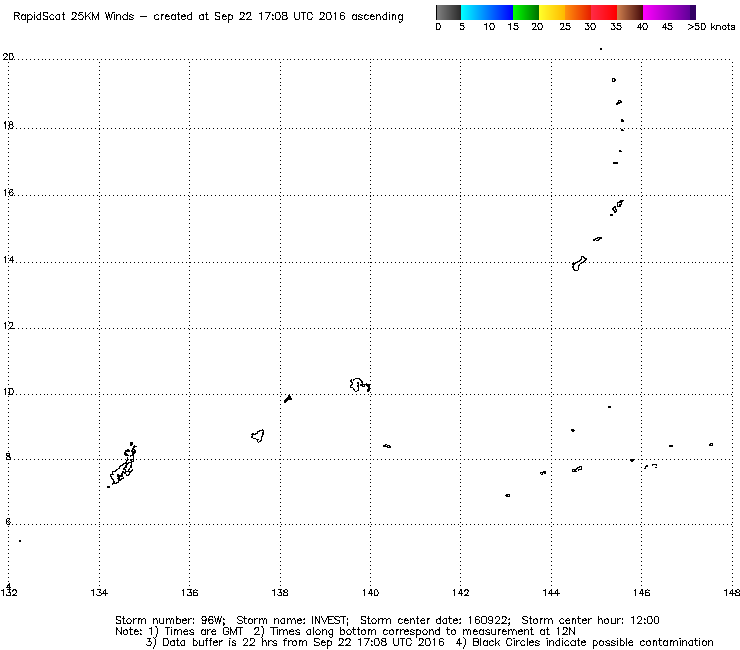Click the latitude axis label '14'
Viewport: 740px width, 650px height.
(x=8, y=260)
